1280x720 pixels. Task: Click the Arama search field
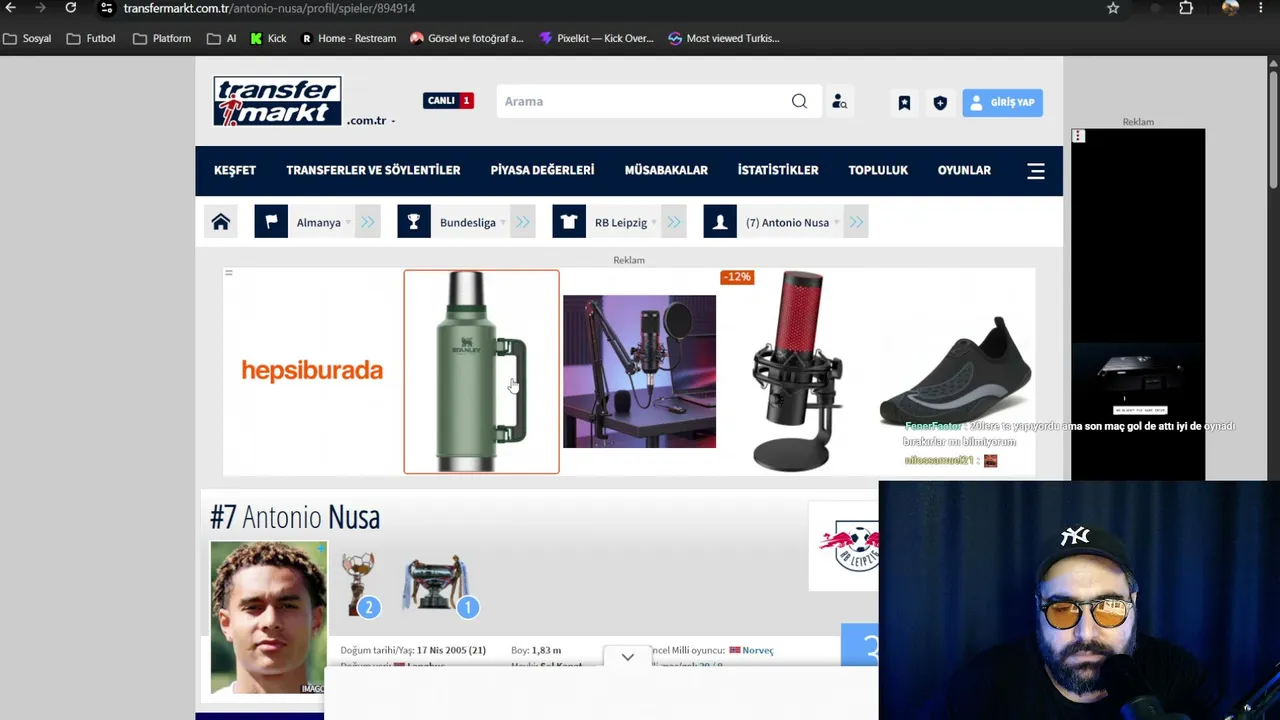click(x=642, y=101)
